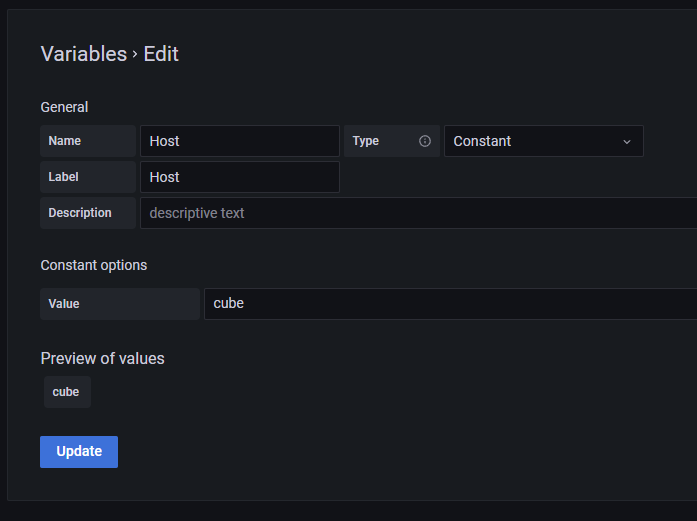Viewport: 697px width, 521px height.
Task: Click the Name input field containing Host
Action: tap(240, 141)
